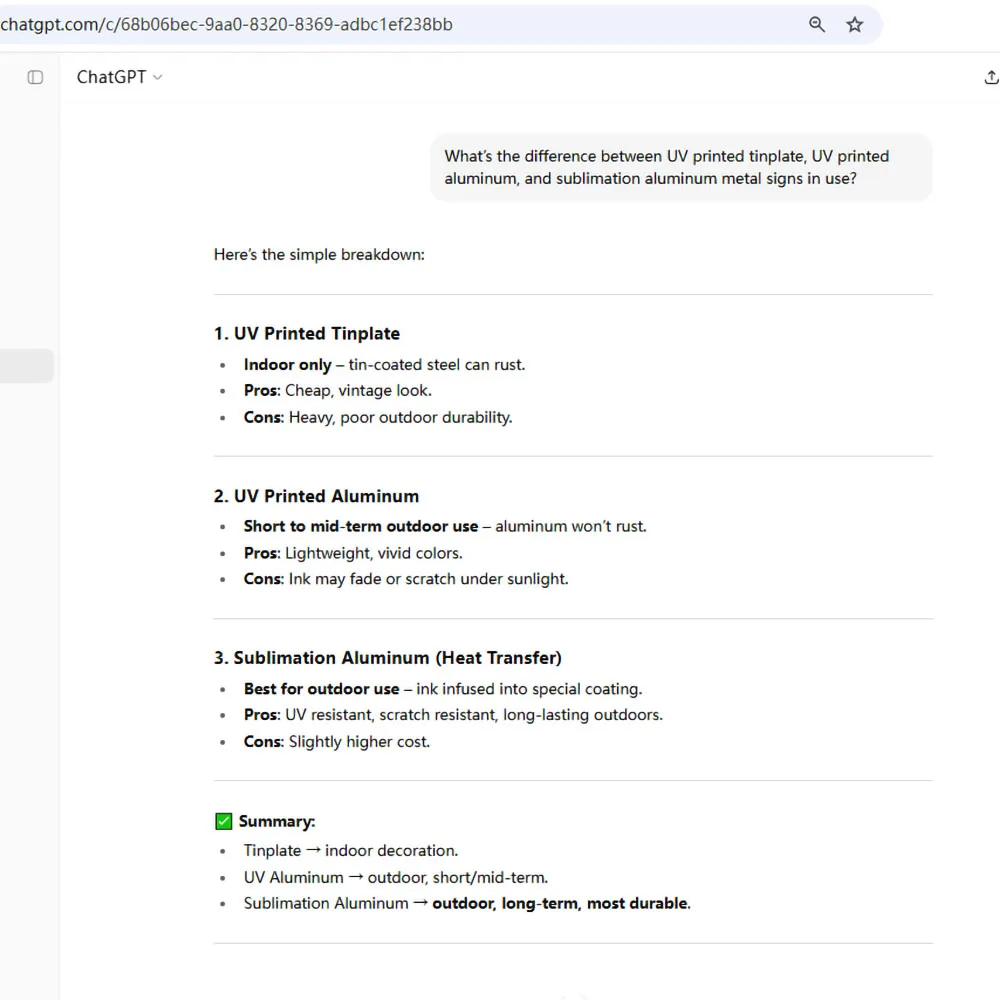Click "Tinplate → indoor decoration" summary line
The width and height of the screenshot is (1000, 1000).
pos(351,851)
